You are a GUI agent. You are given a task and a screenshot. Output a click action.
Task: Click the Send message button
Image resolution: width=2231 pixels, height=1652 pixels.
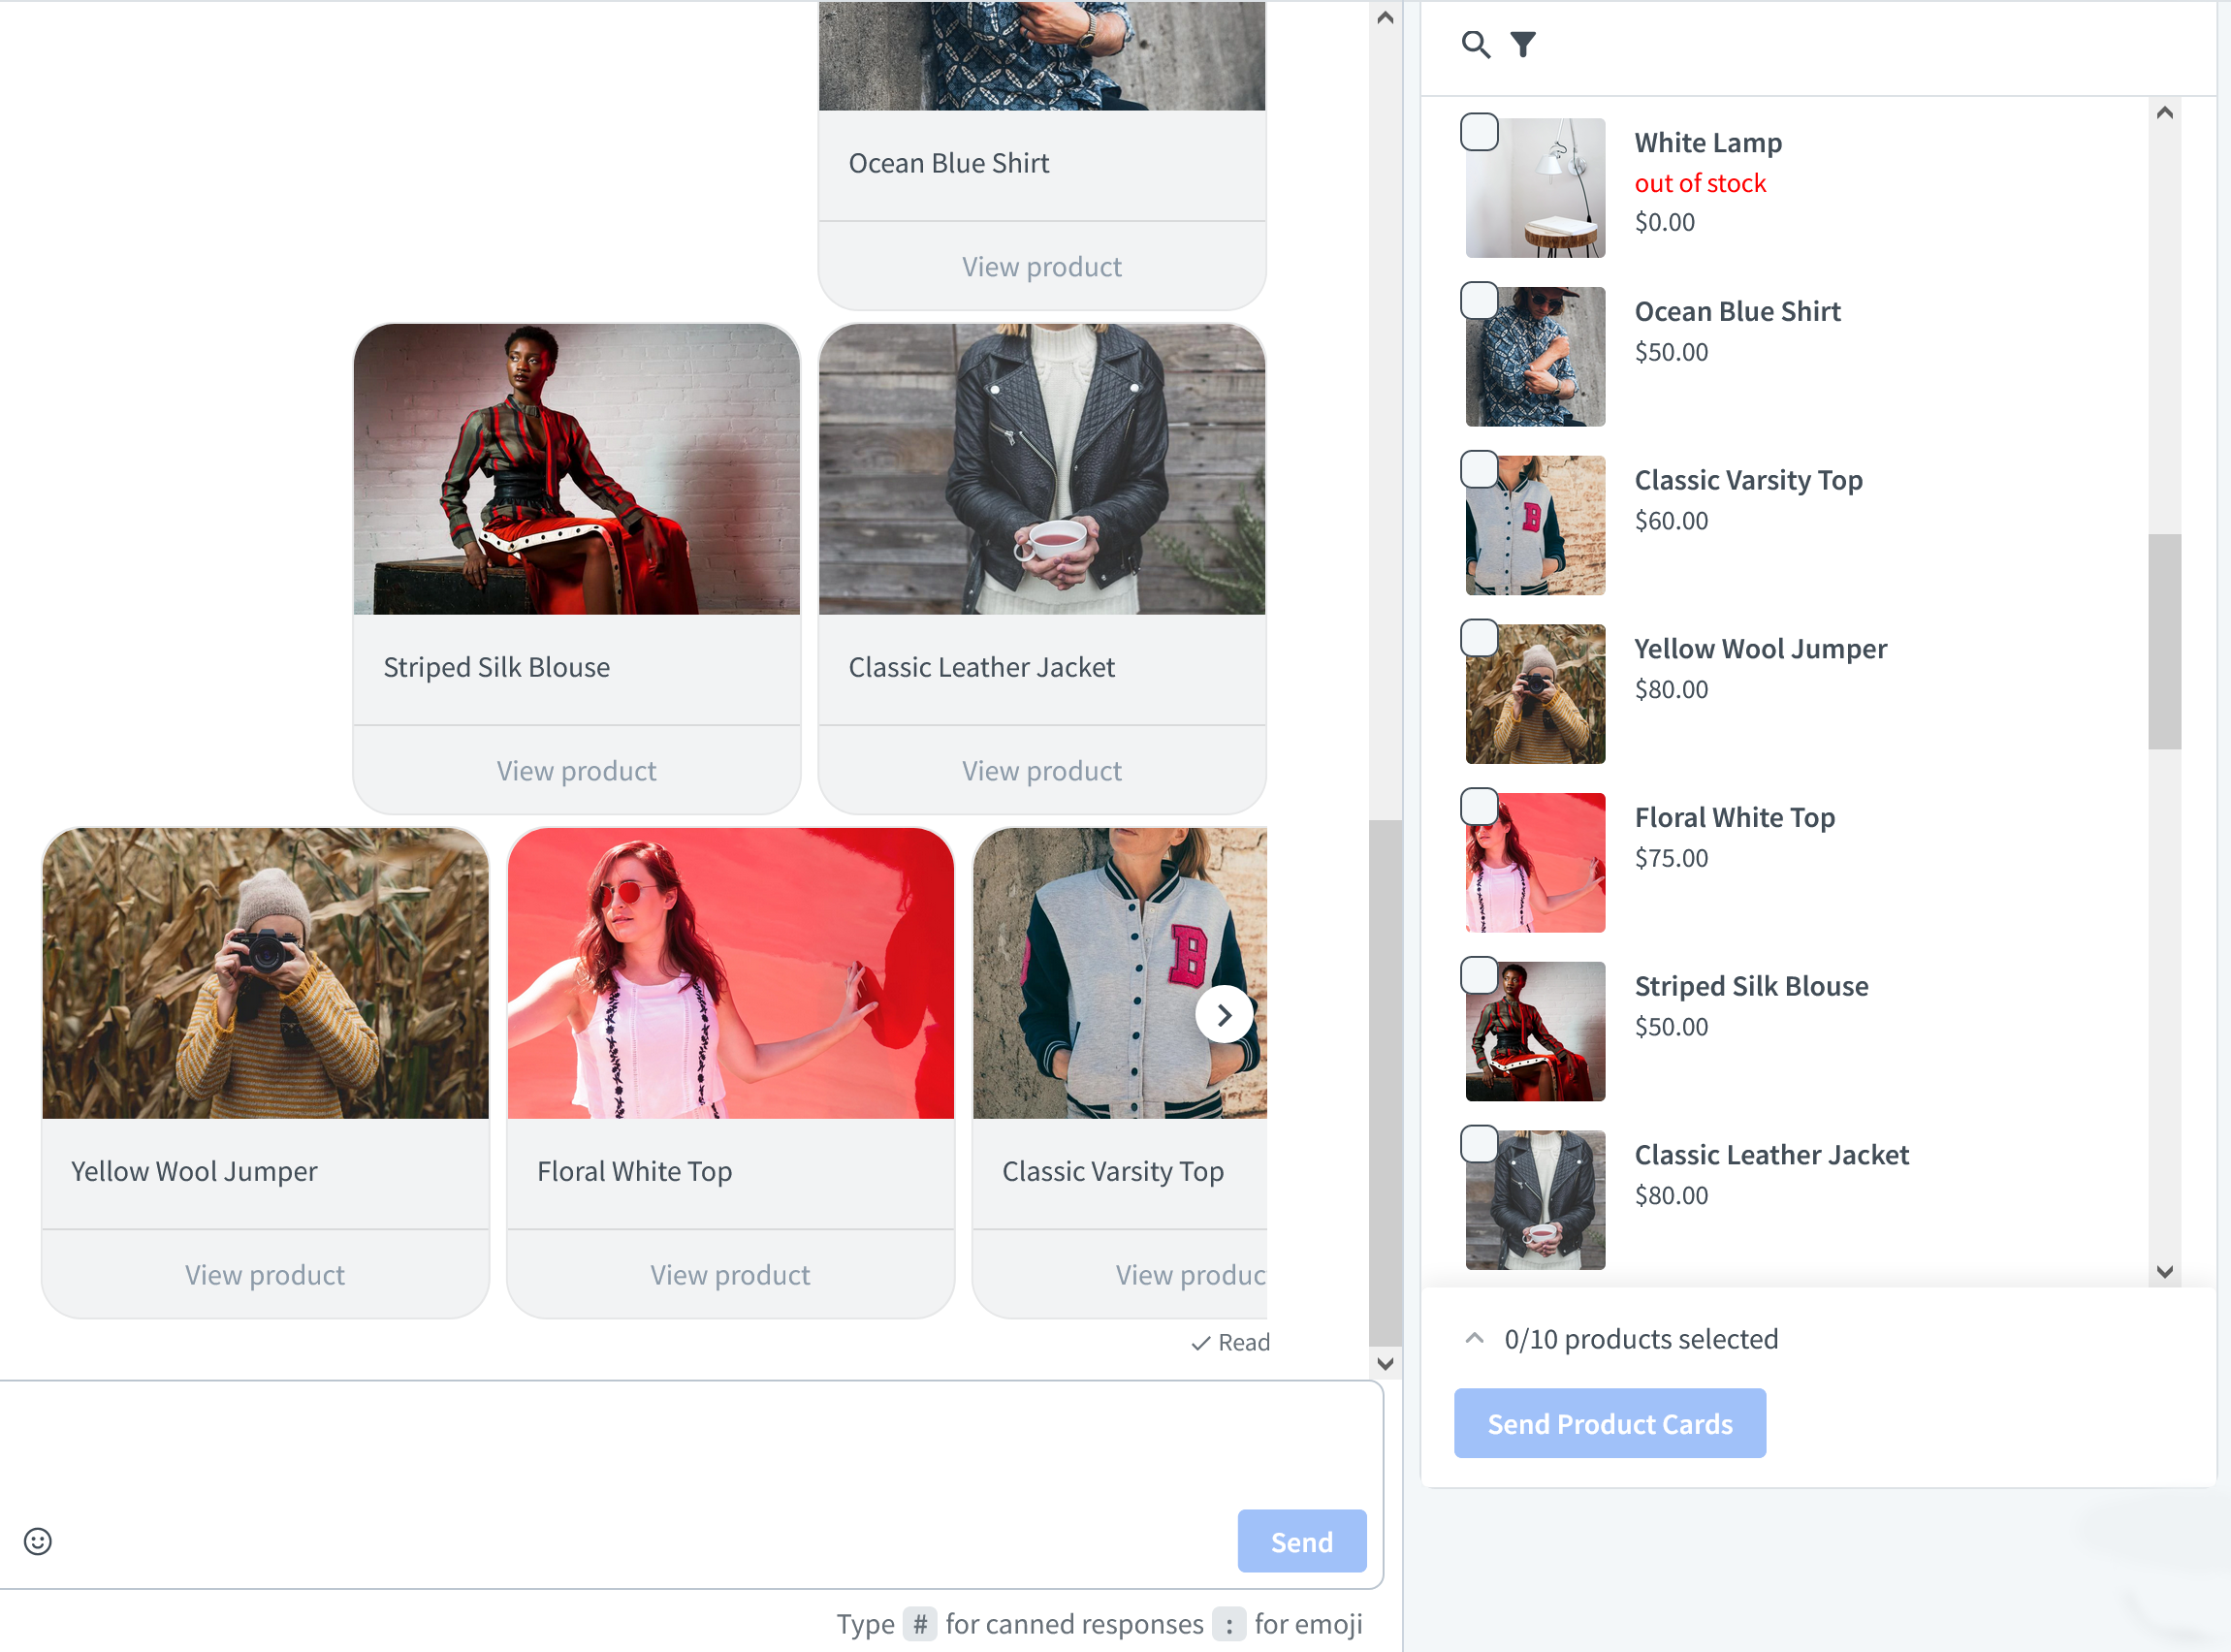click(1301, 1542)
